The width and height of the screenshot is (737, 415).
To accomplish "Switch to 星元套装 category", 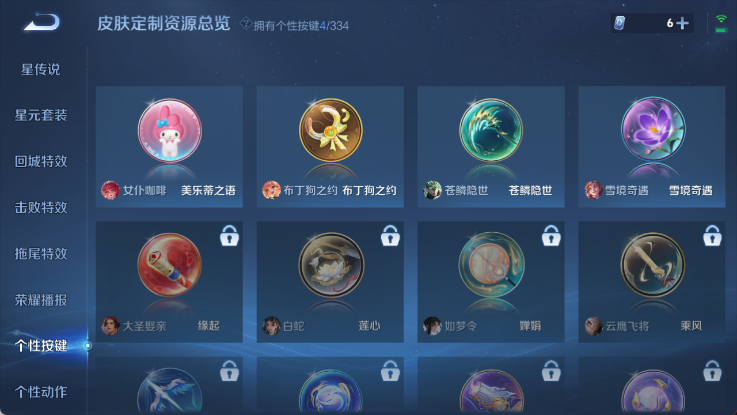I will click(40, 115).
